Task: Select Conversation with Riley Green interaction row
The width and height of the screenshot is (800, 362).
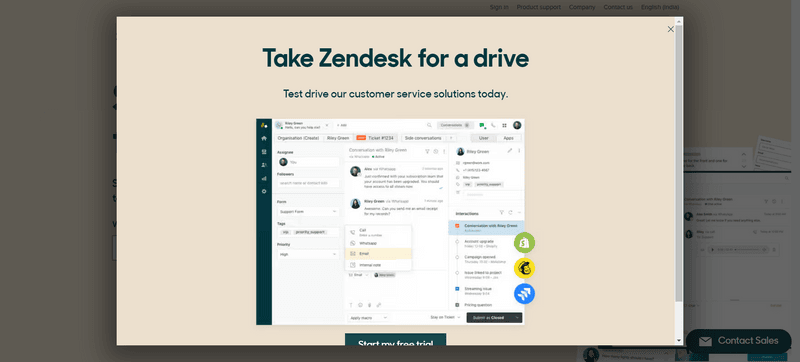Action: [486, 227]
